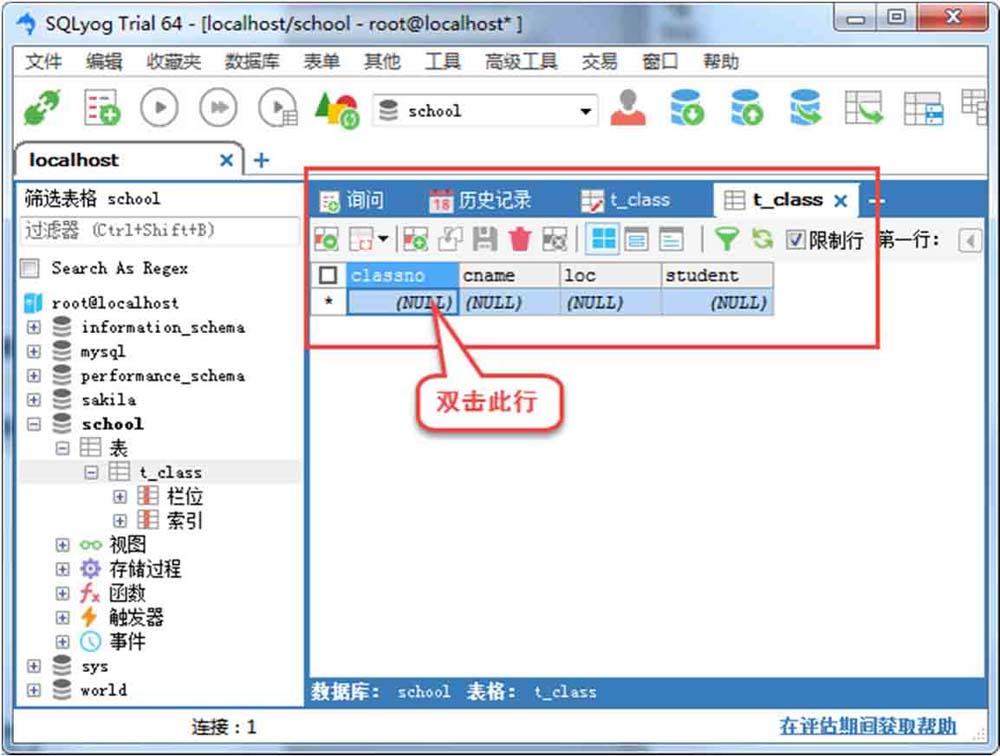Click the table export green-arrow icon
This screenshot has height=756, width=1000.
(x=864, y=107)
